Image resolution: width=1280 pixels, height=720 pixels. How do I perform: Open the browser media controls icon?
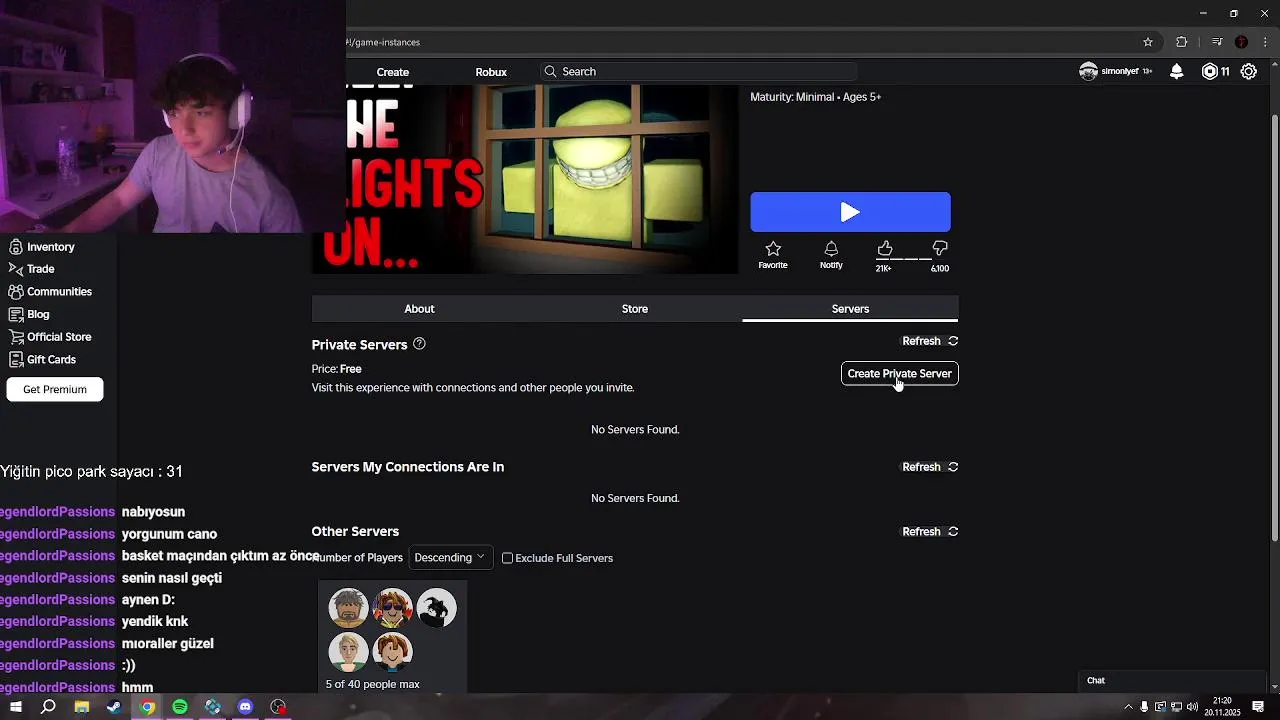(1217, 42)
